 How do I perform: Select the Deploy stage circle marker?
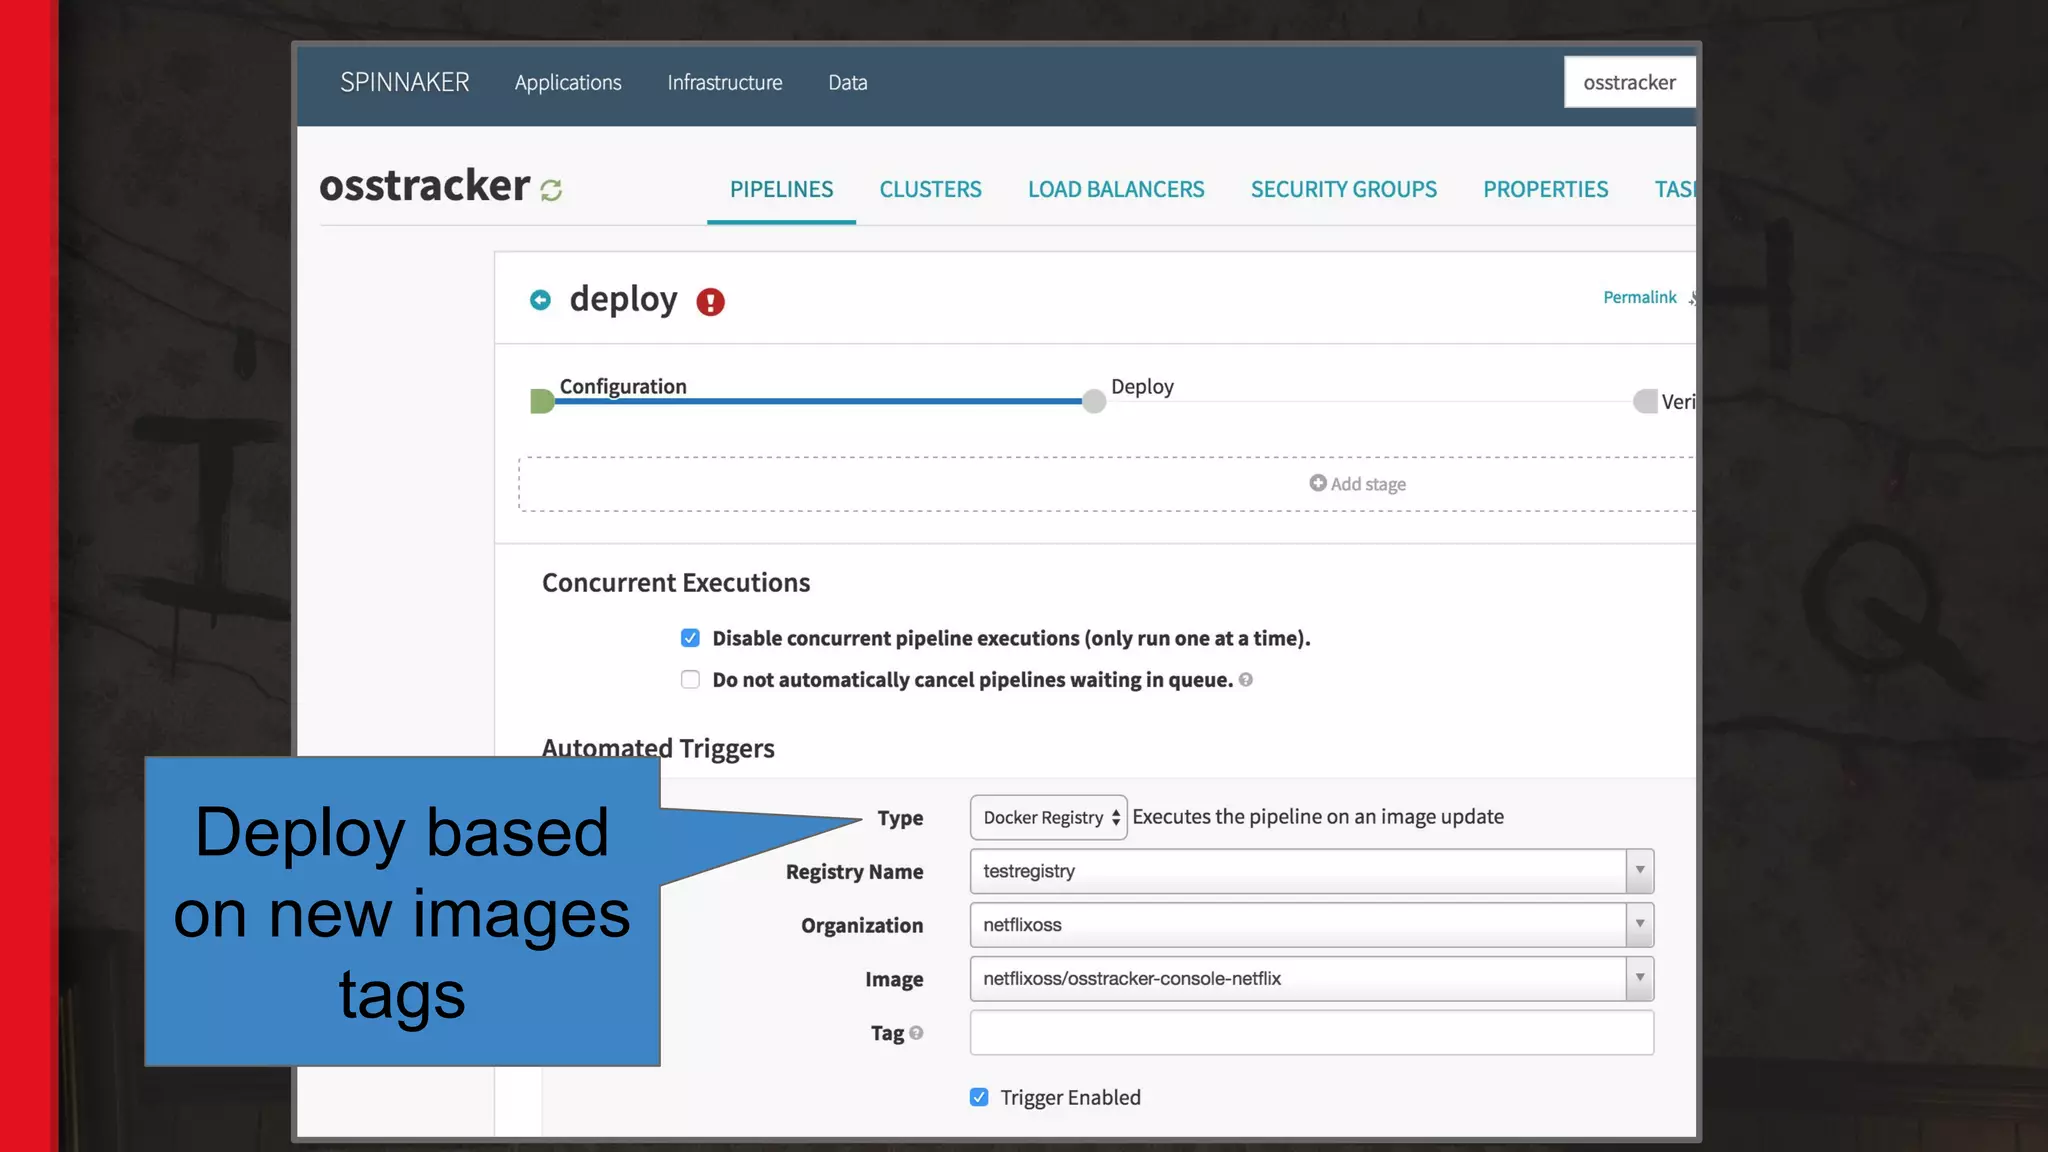(x=1094, y=401)
